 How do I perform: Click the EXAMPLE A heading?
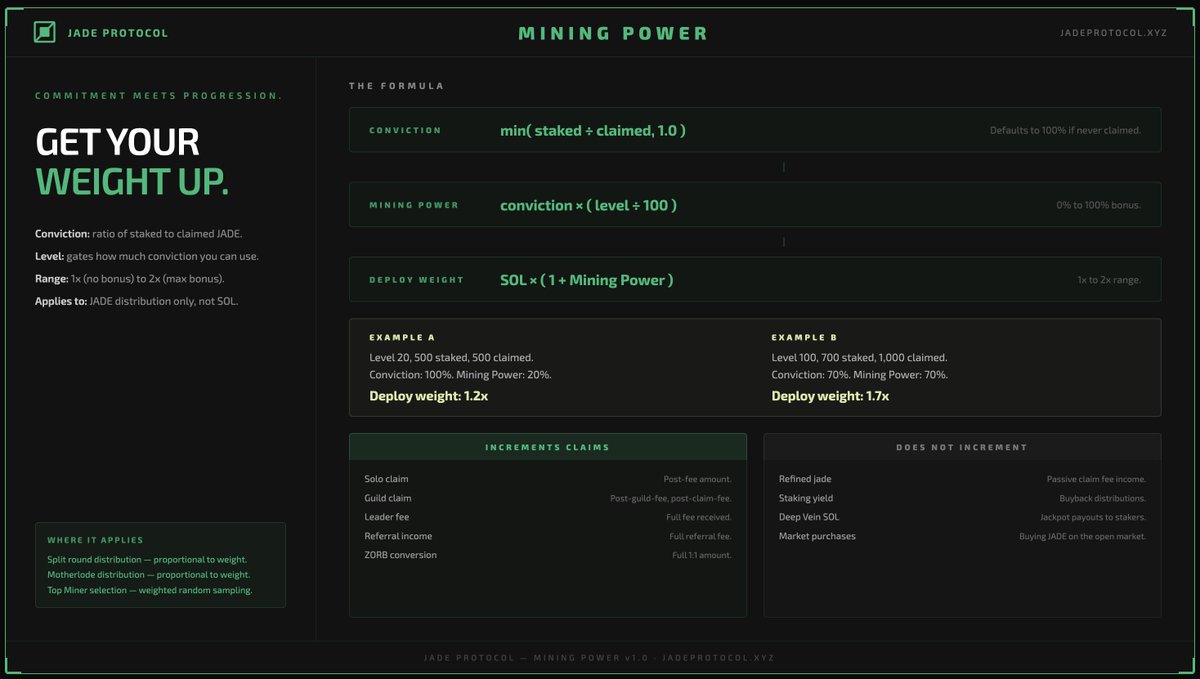[x=402, y=338]
